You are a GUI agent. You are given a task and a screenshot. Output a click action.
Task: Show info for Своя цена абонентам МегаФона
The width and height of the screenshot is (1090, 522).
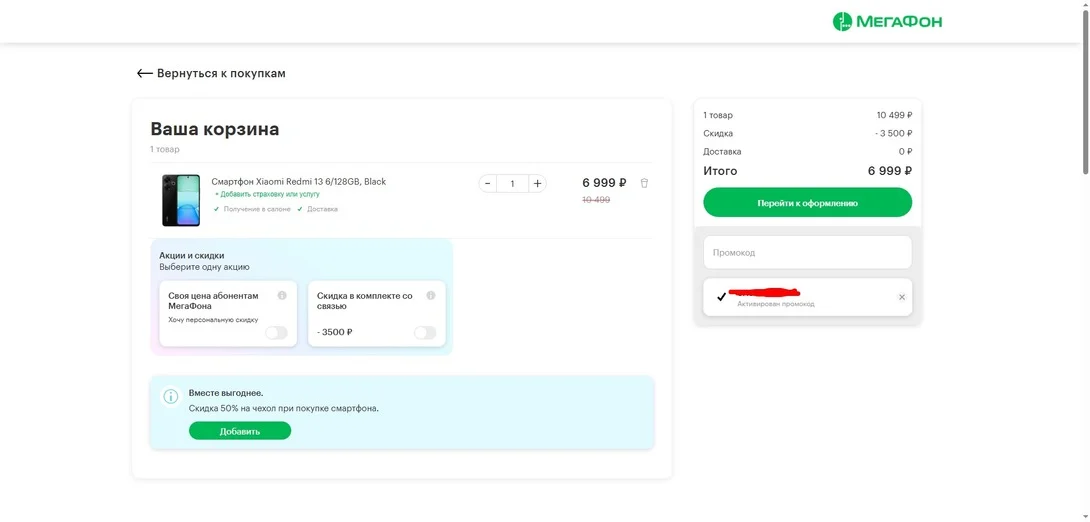(282, 295)
